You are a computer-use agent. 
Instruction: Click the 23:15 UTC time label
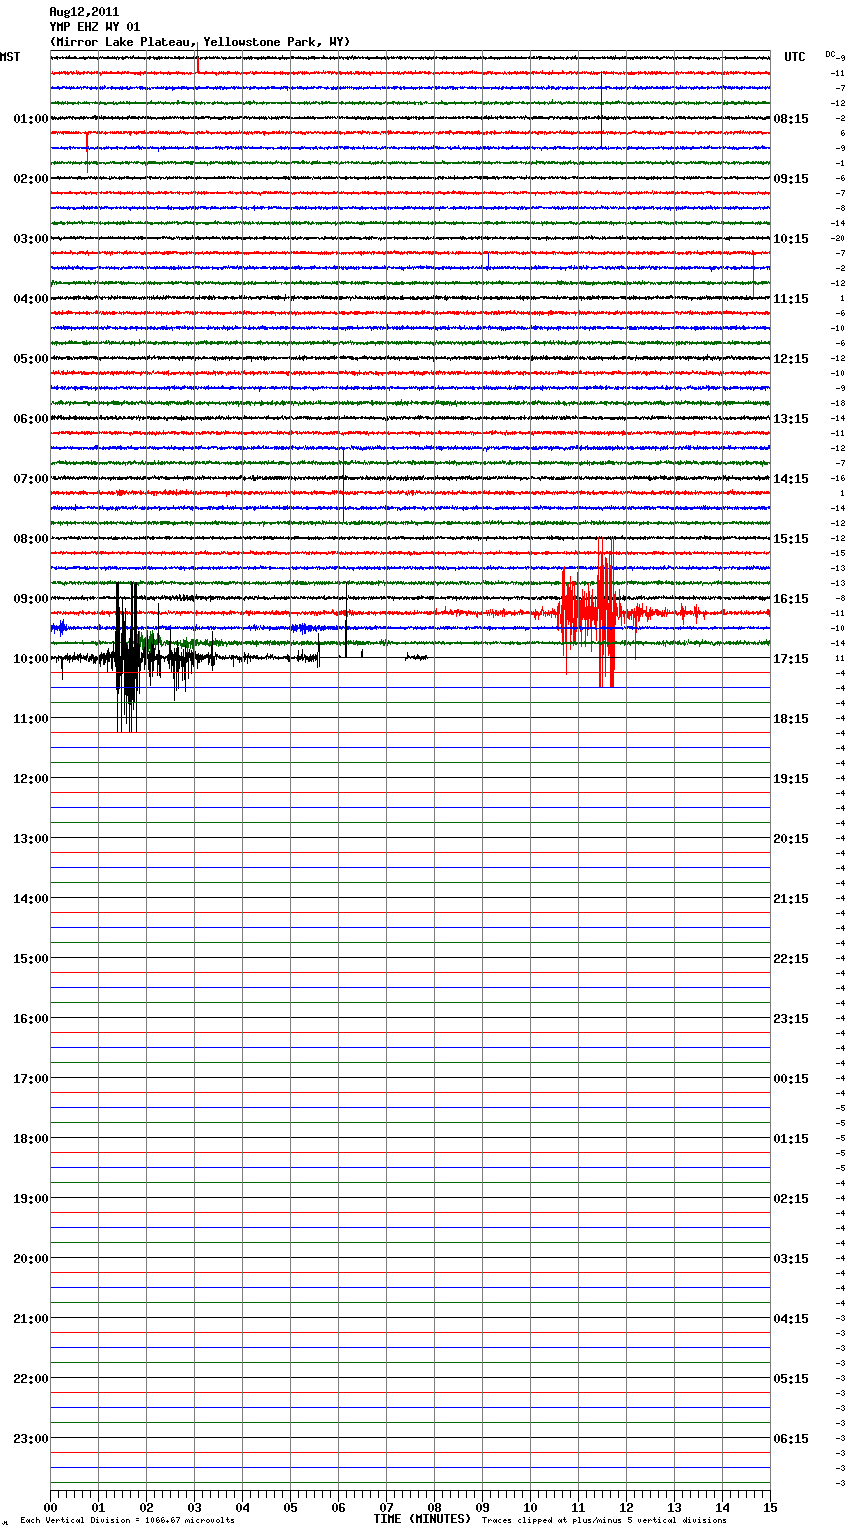click(791, 1019)
